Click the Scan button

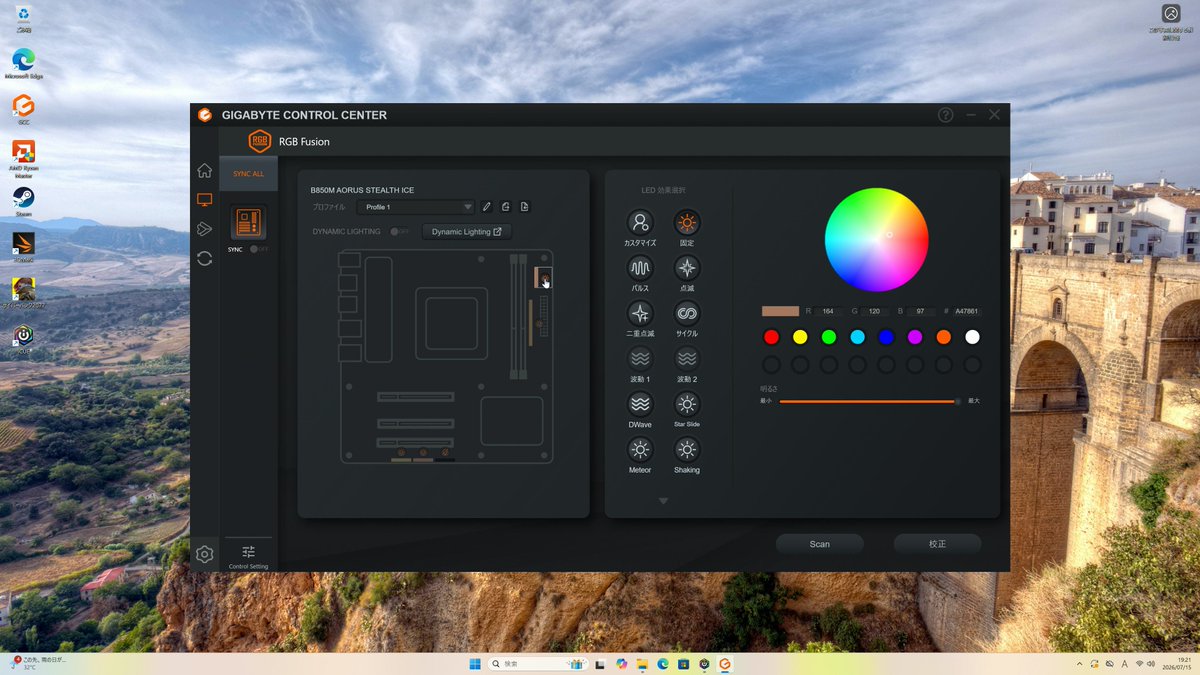point(820,544)
